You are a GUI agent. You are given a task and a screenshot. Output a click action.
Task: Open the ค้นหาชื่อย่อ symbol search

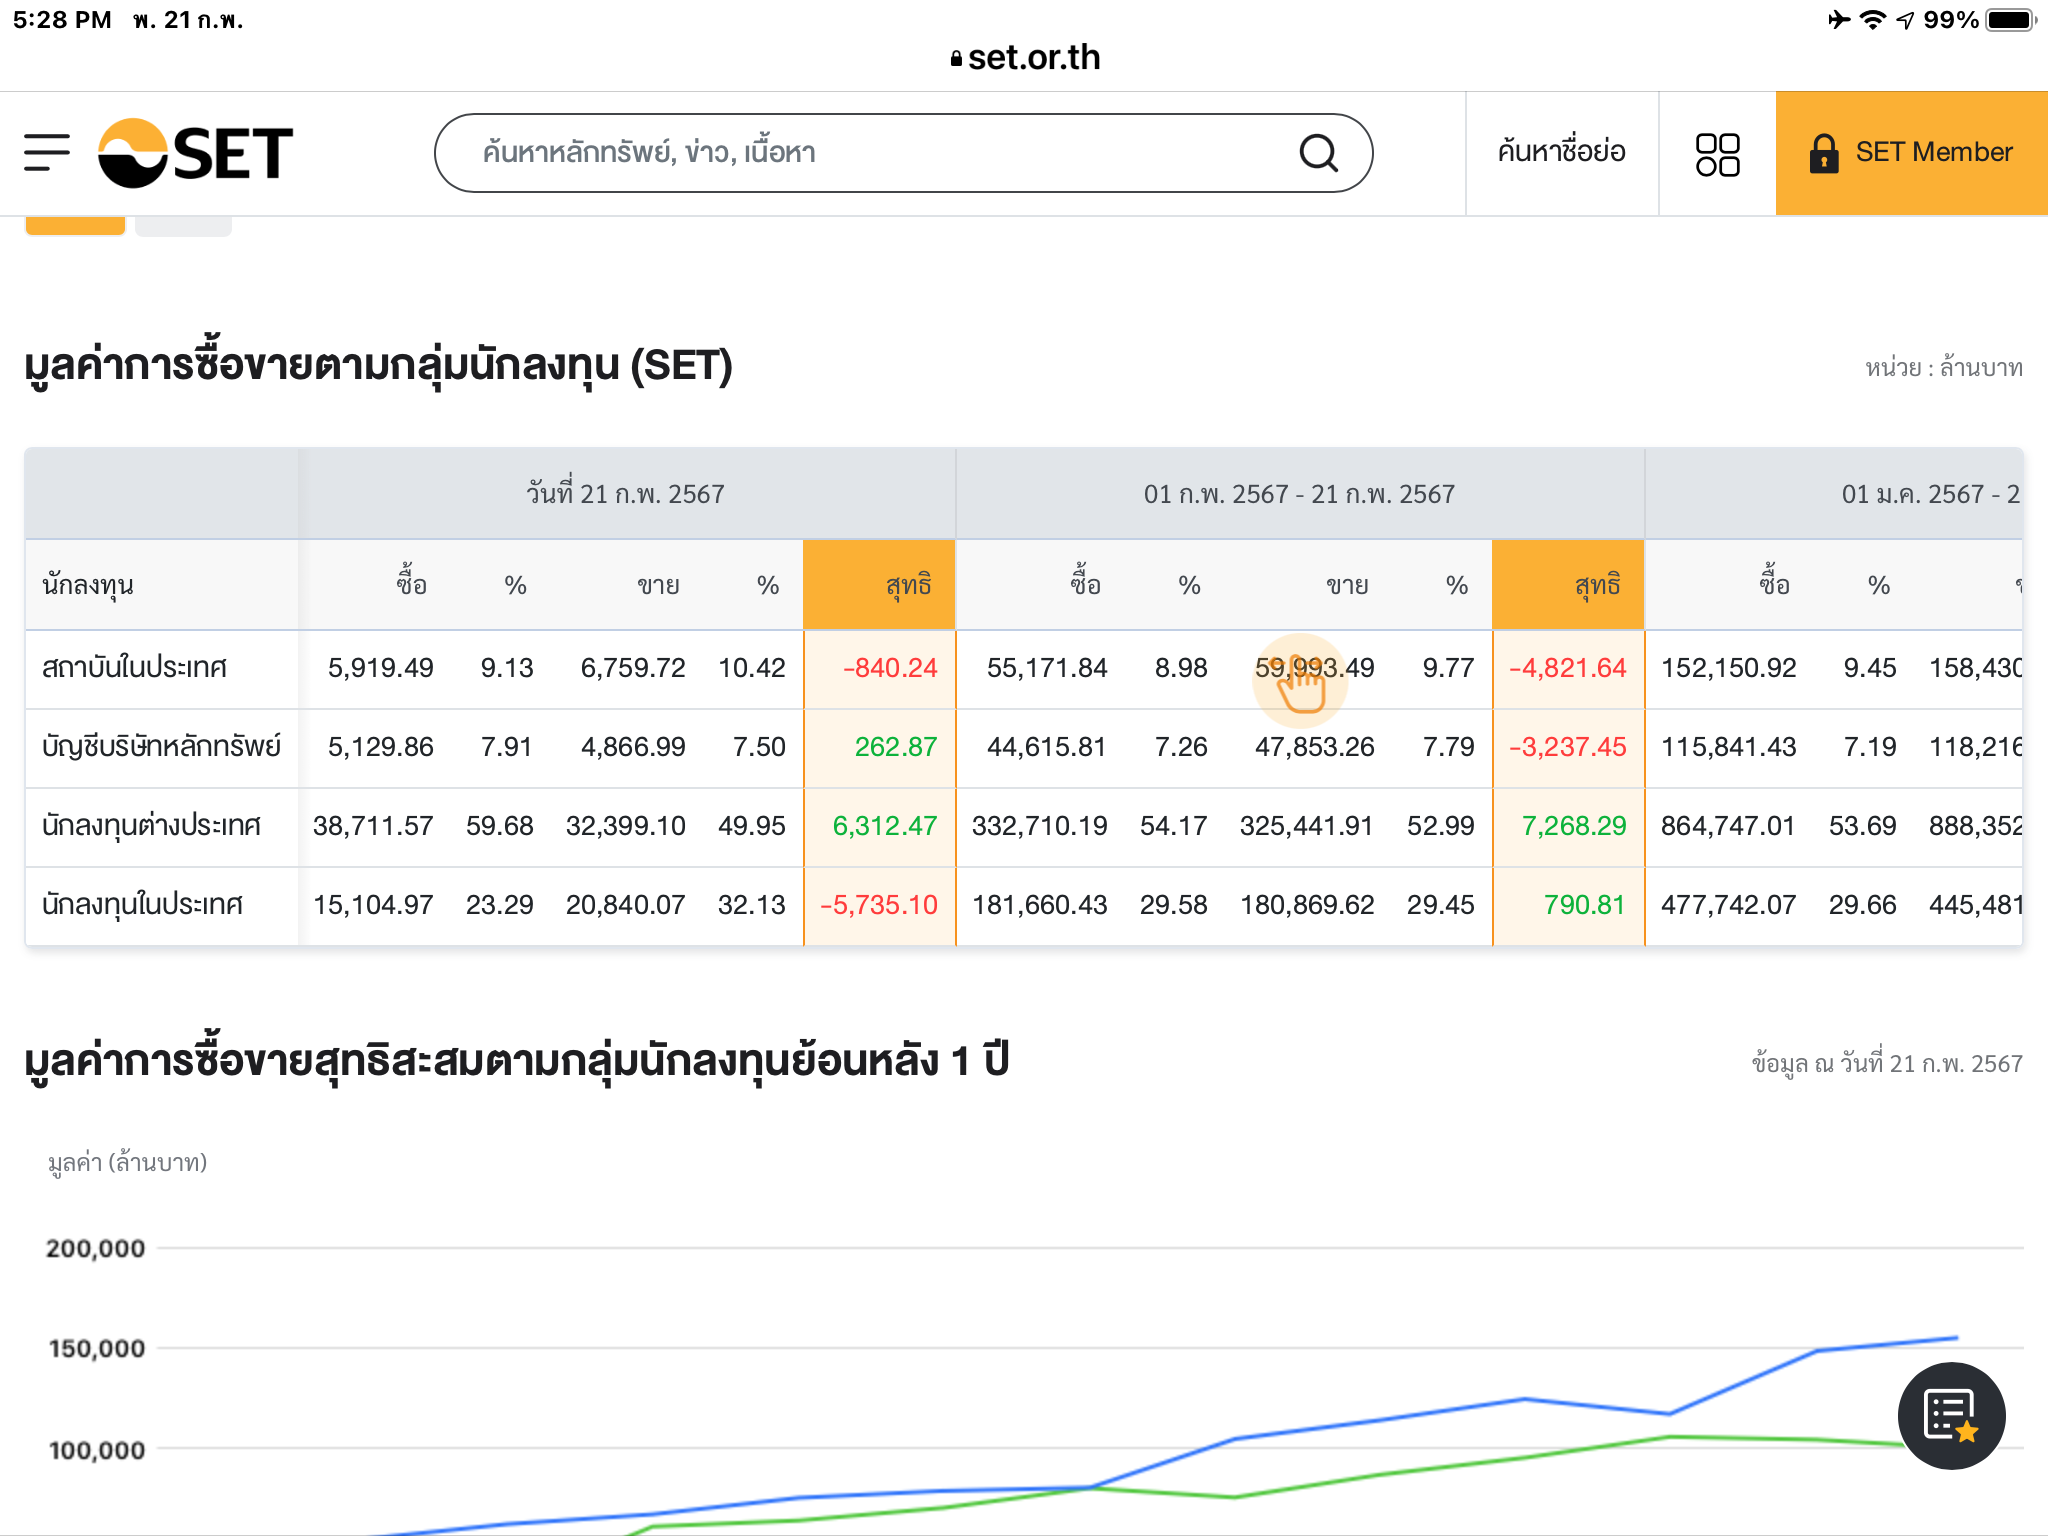[x=1561, y=153]
